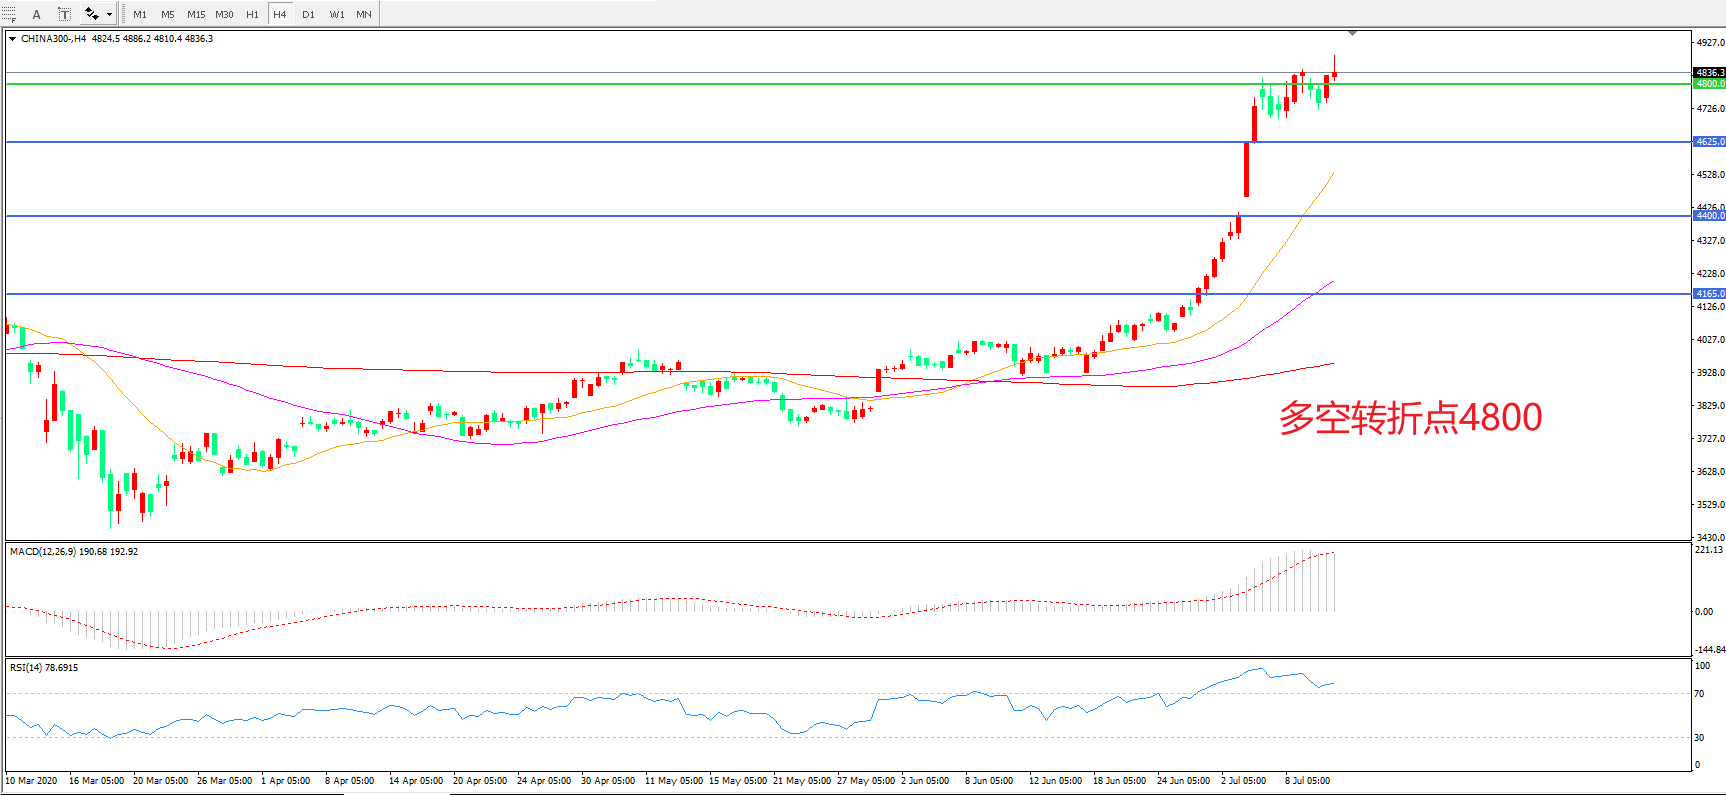The image size is (1726, 795).
Task: Click the MACD(12,26,9) indicator label
Action: [x=73, y=552]
